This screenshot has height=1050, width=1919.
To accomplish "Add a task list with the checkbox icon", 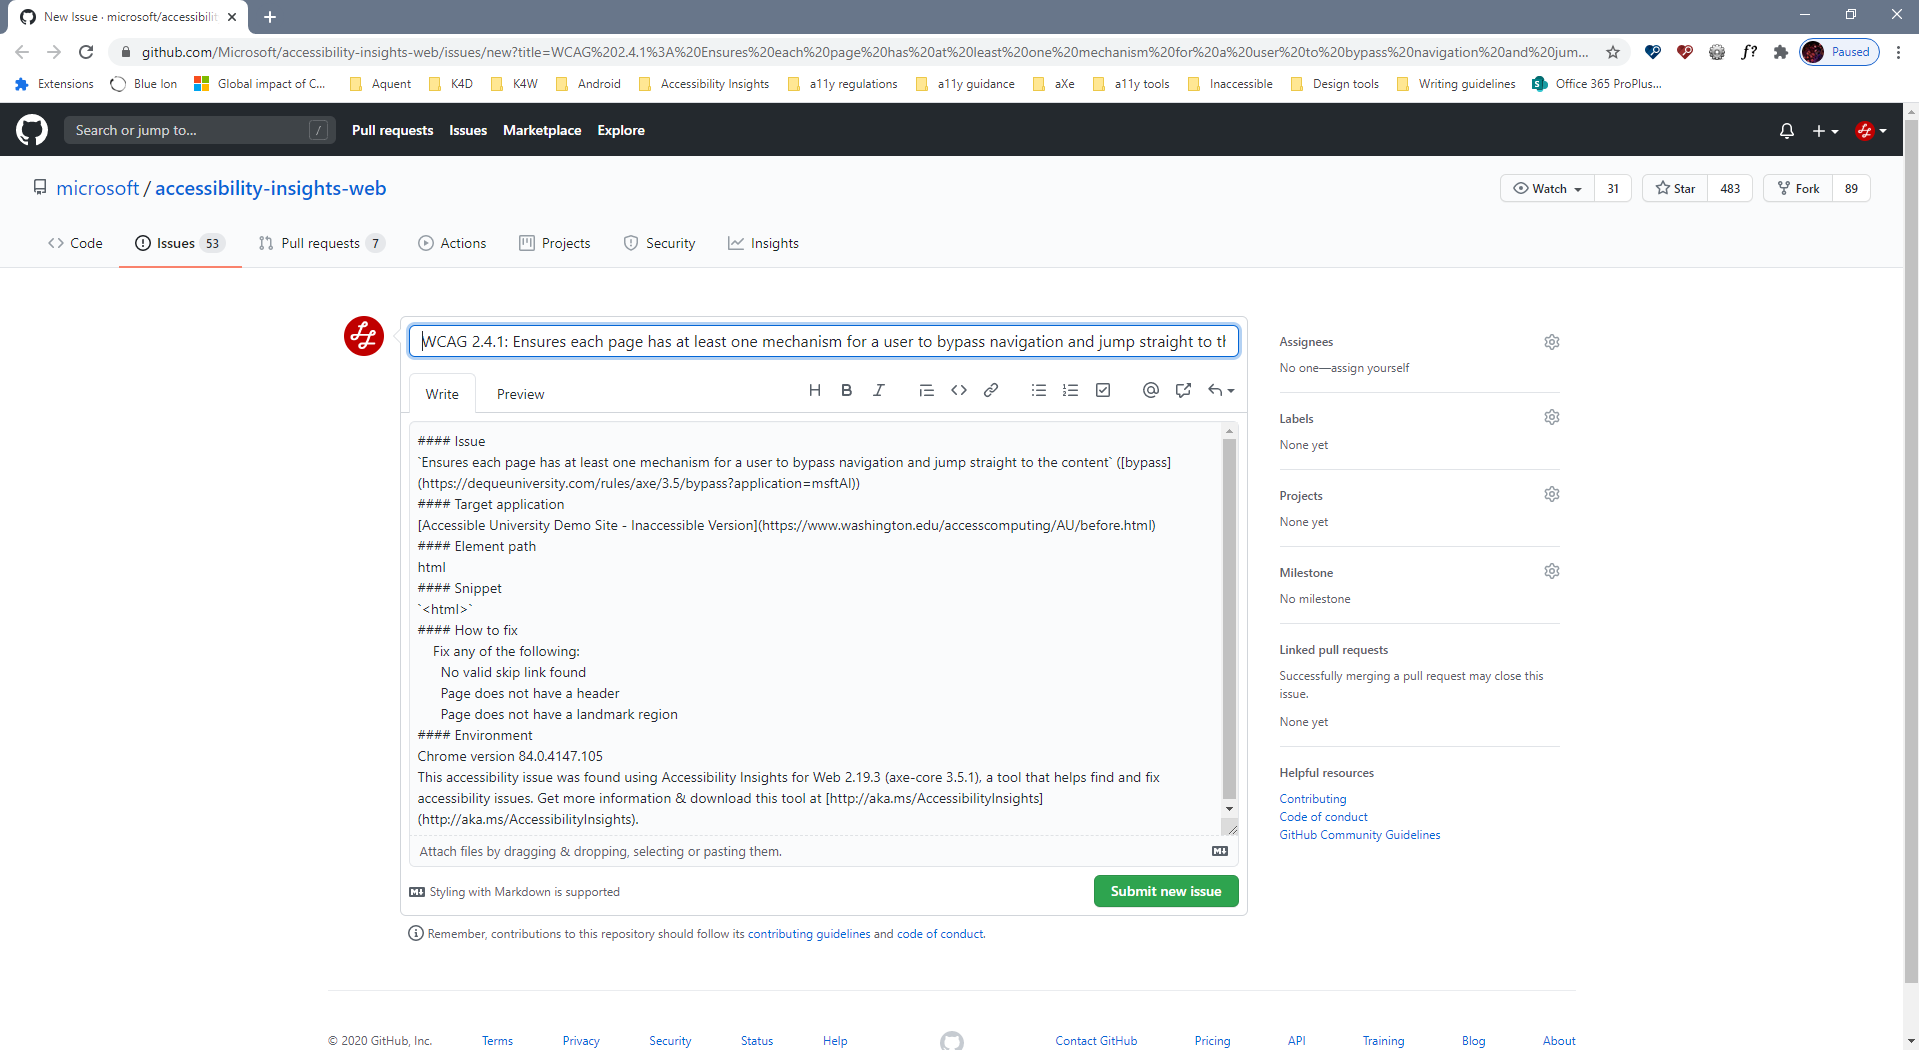I will pyautogui.click(x=1103, y=391).
